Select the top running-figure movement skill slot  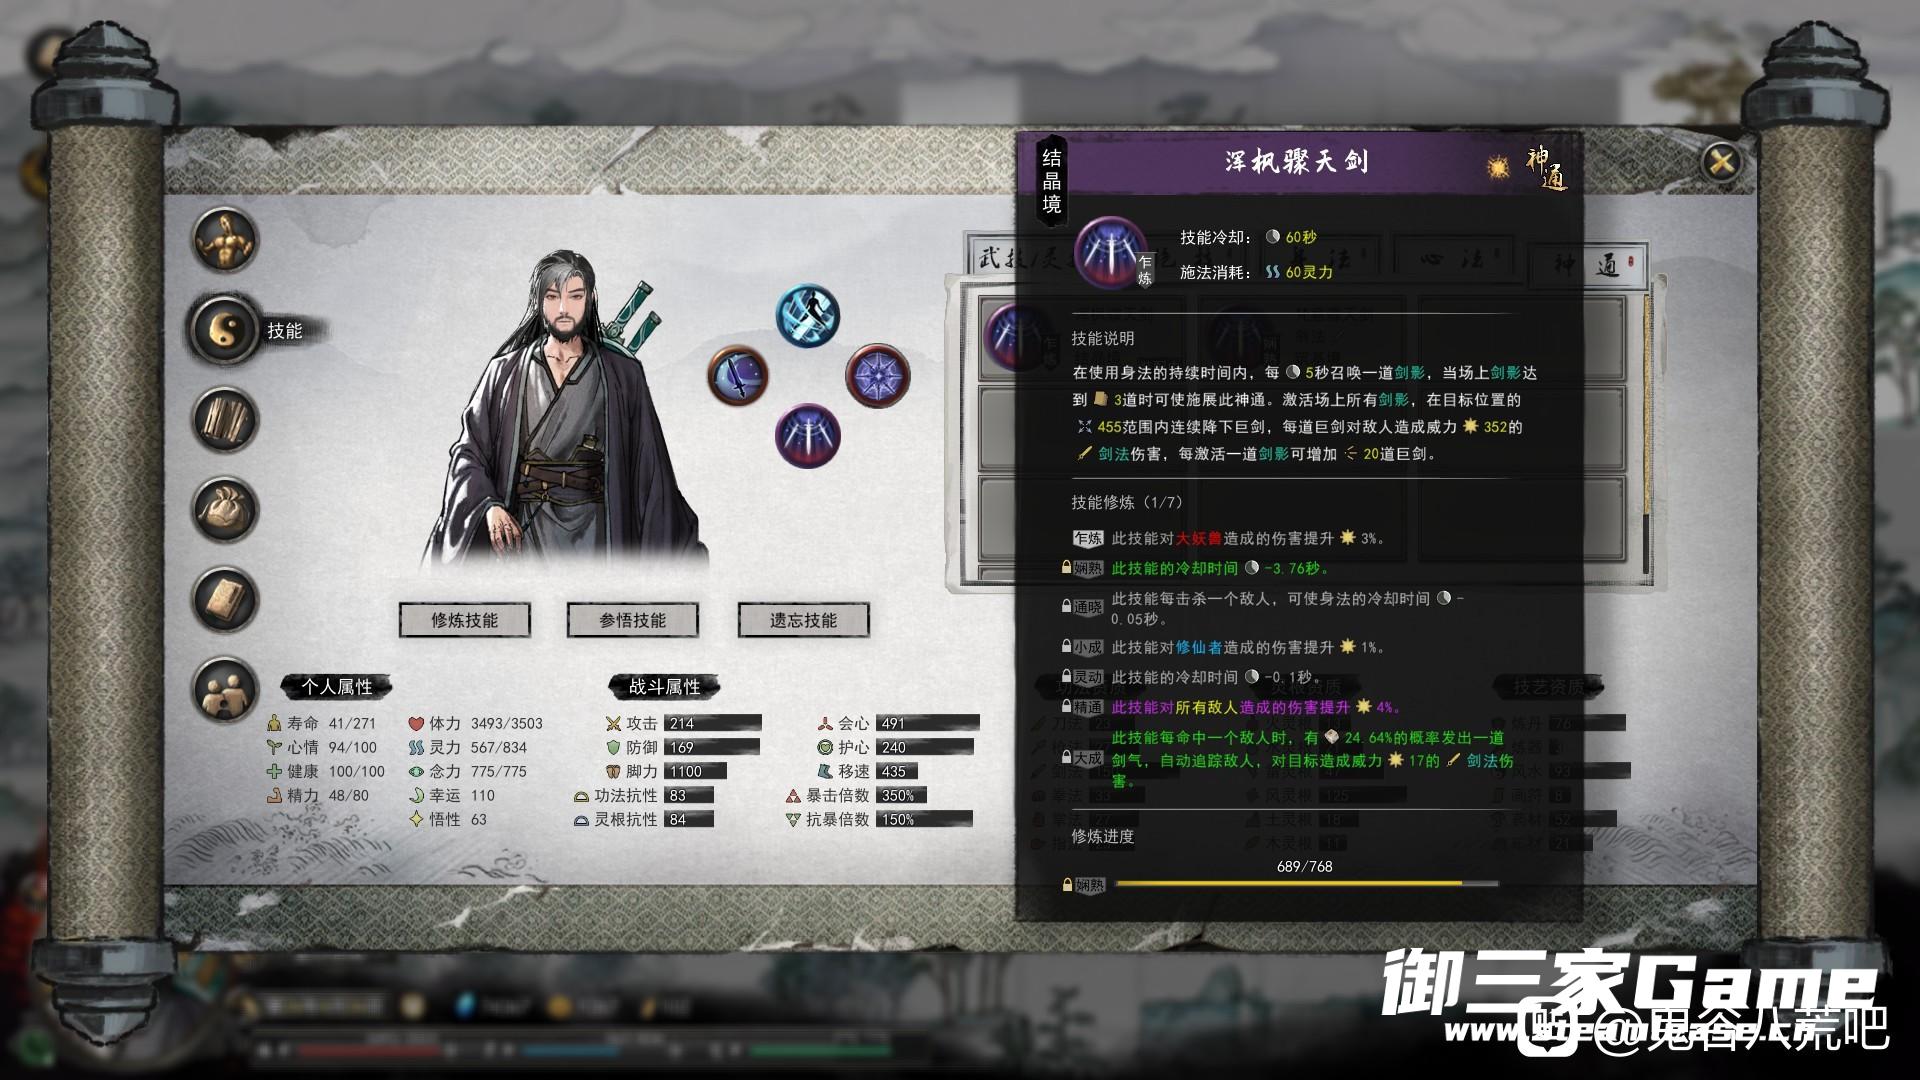pyautogui.click(x=808, y=315)
